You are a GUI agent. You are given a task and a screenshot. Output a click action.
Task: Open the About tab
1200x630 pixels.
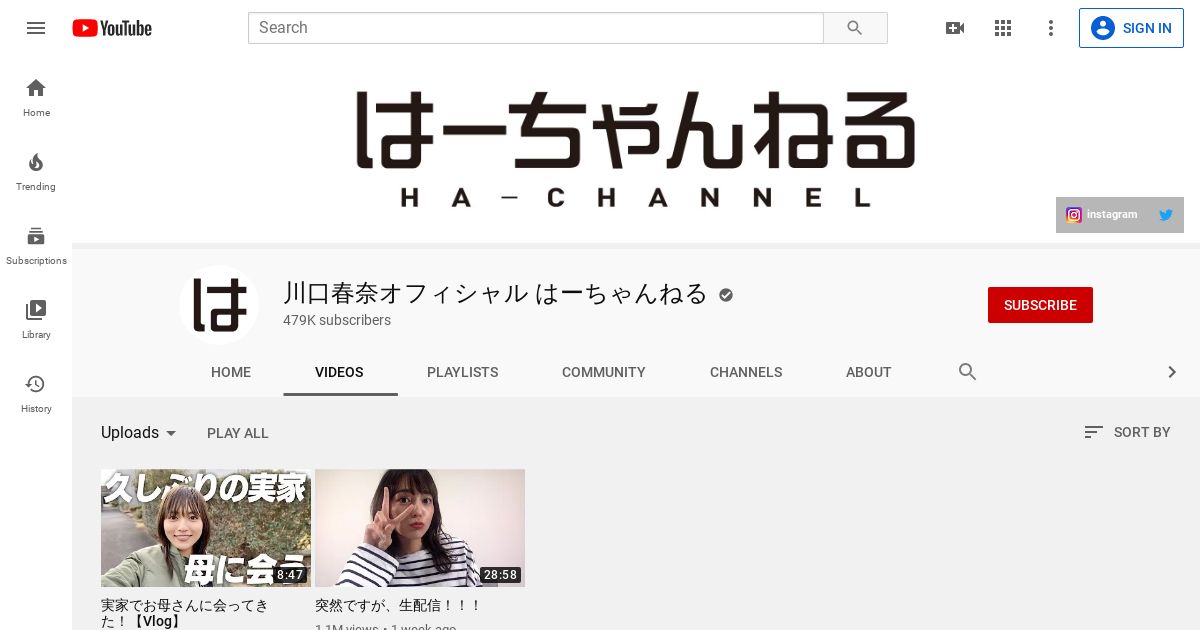[868, 372]
